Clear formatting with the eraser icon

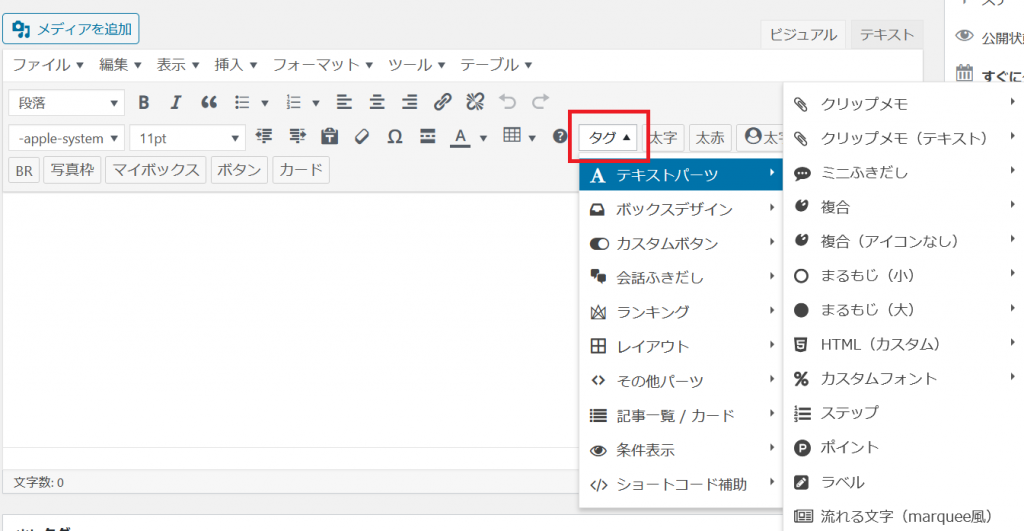362,137
